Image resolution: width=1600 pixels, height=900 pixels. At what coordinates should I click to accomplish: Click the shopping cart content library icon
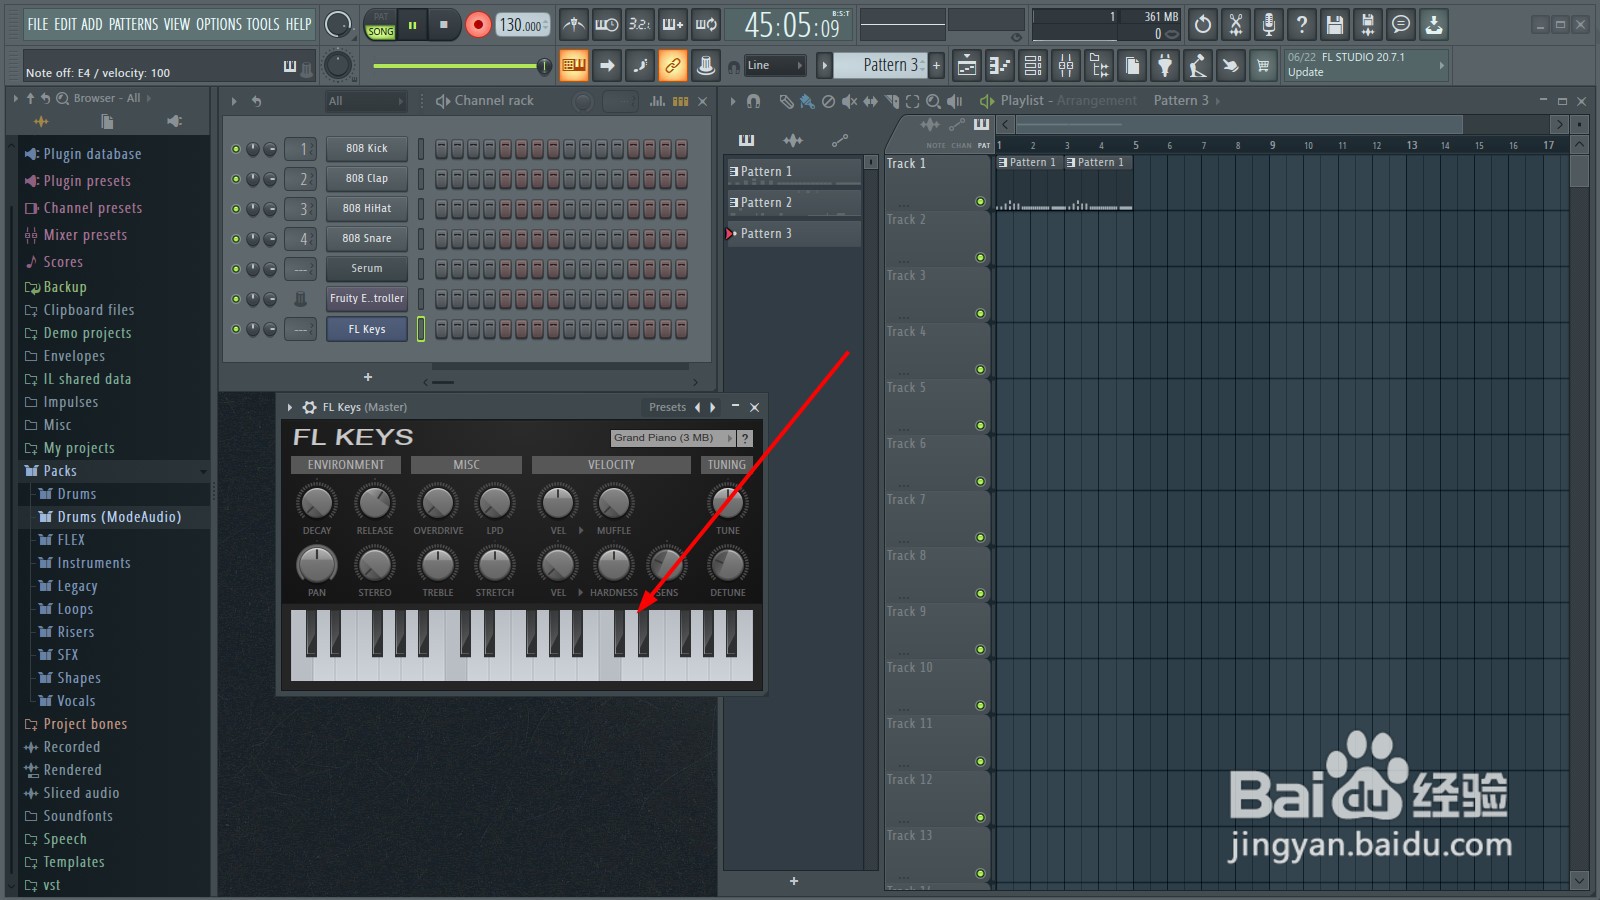click(1264, 66)
